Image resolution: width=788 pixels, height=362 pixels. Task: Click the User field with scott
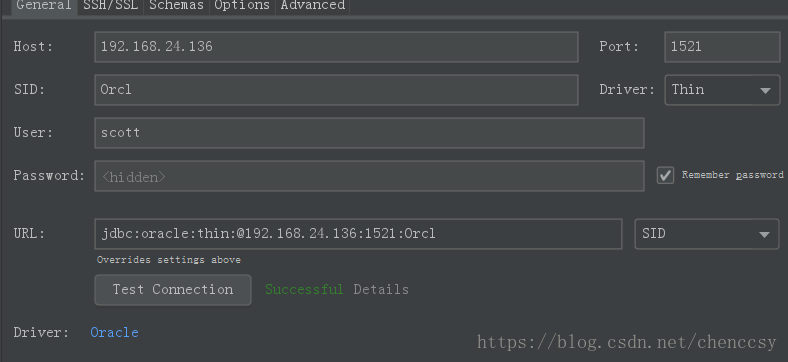point(369,133)
